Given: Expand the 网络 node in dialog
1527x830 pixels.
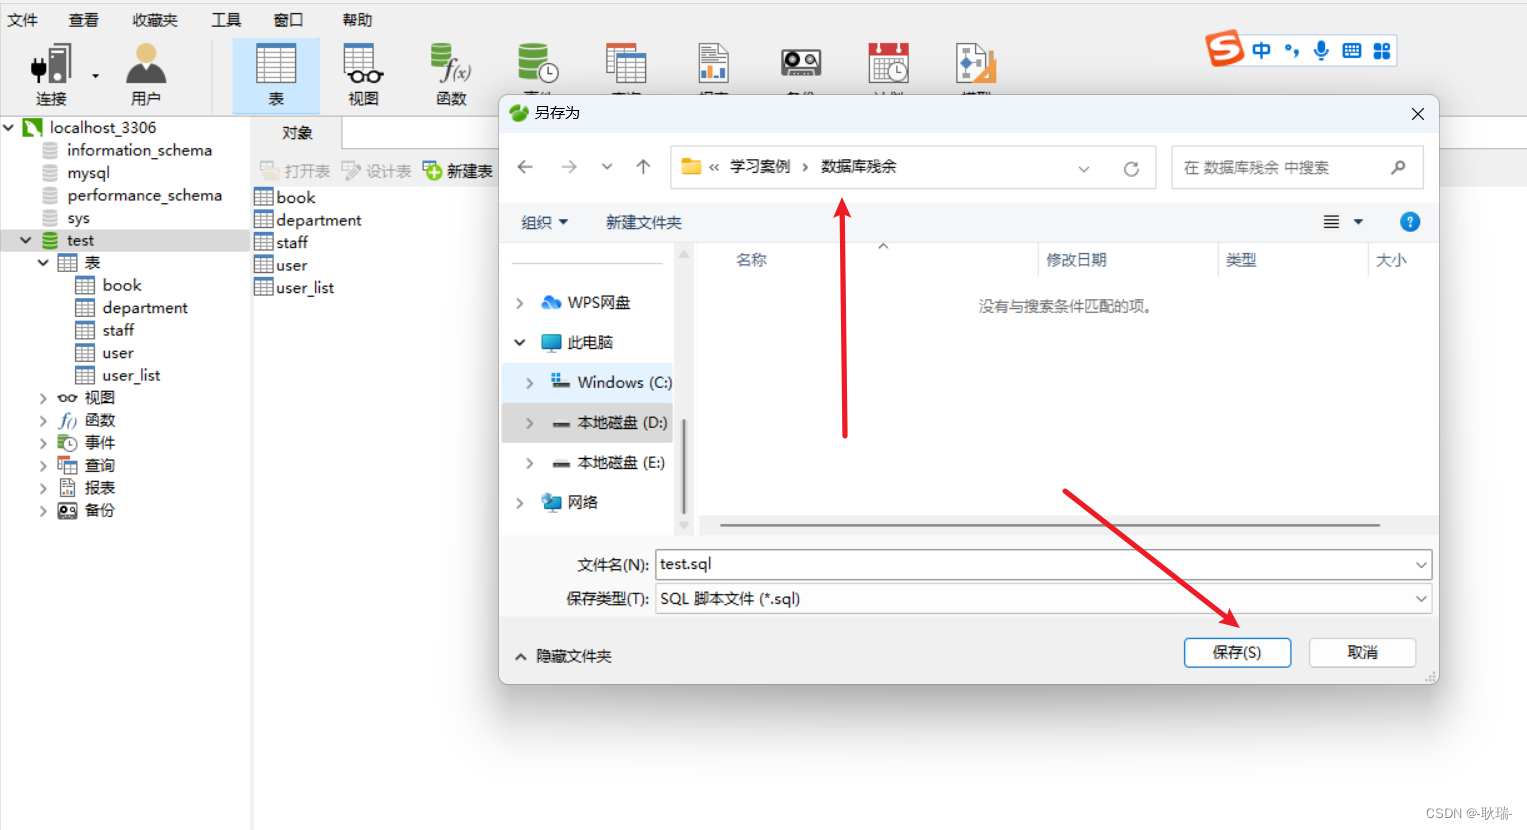Looking at the screenshot, I should coord(519,503).
